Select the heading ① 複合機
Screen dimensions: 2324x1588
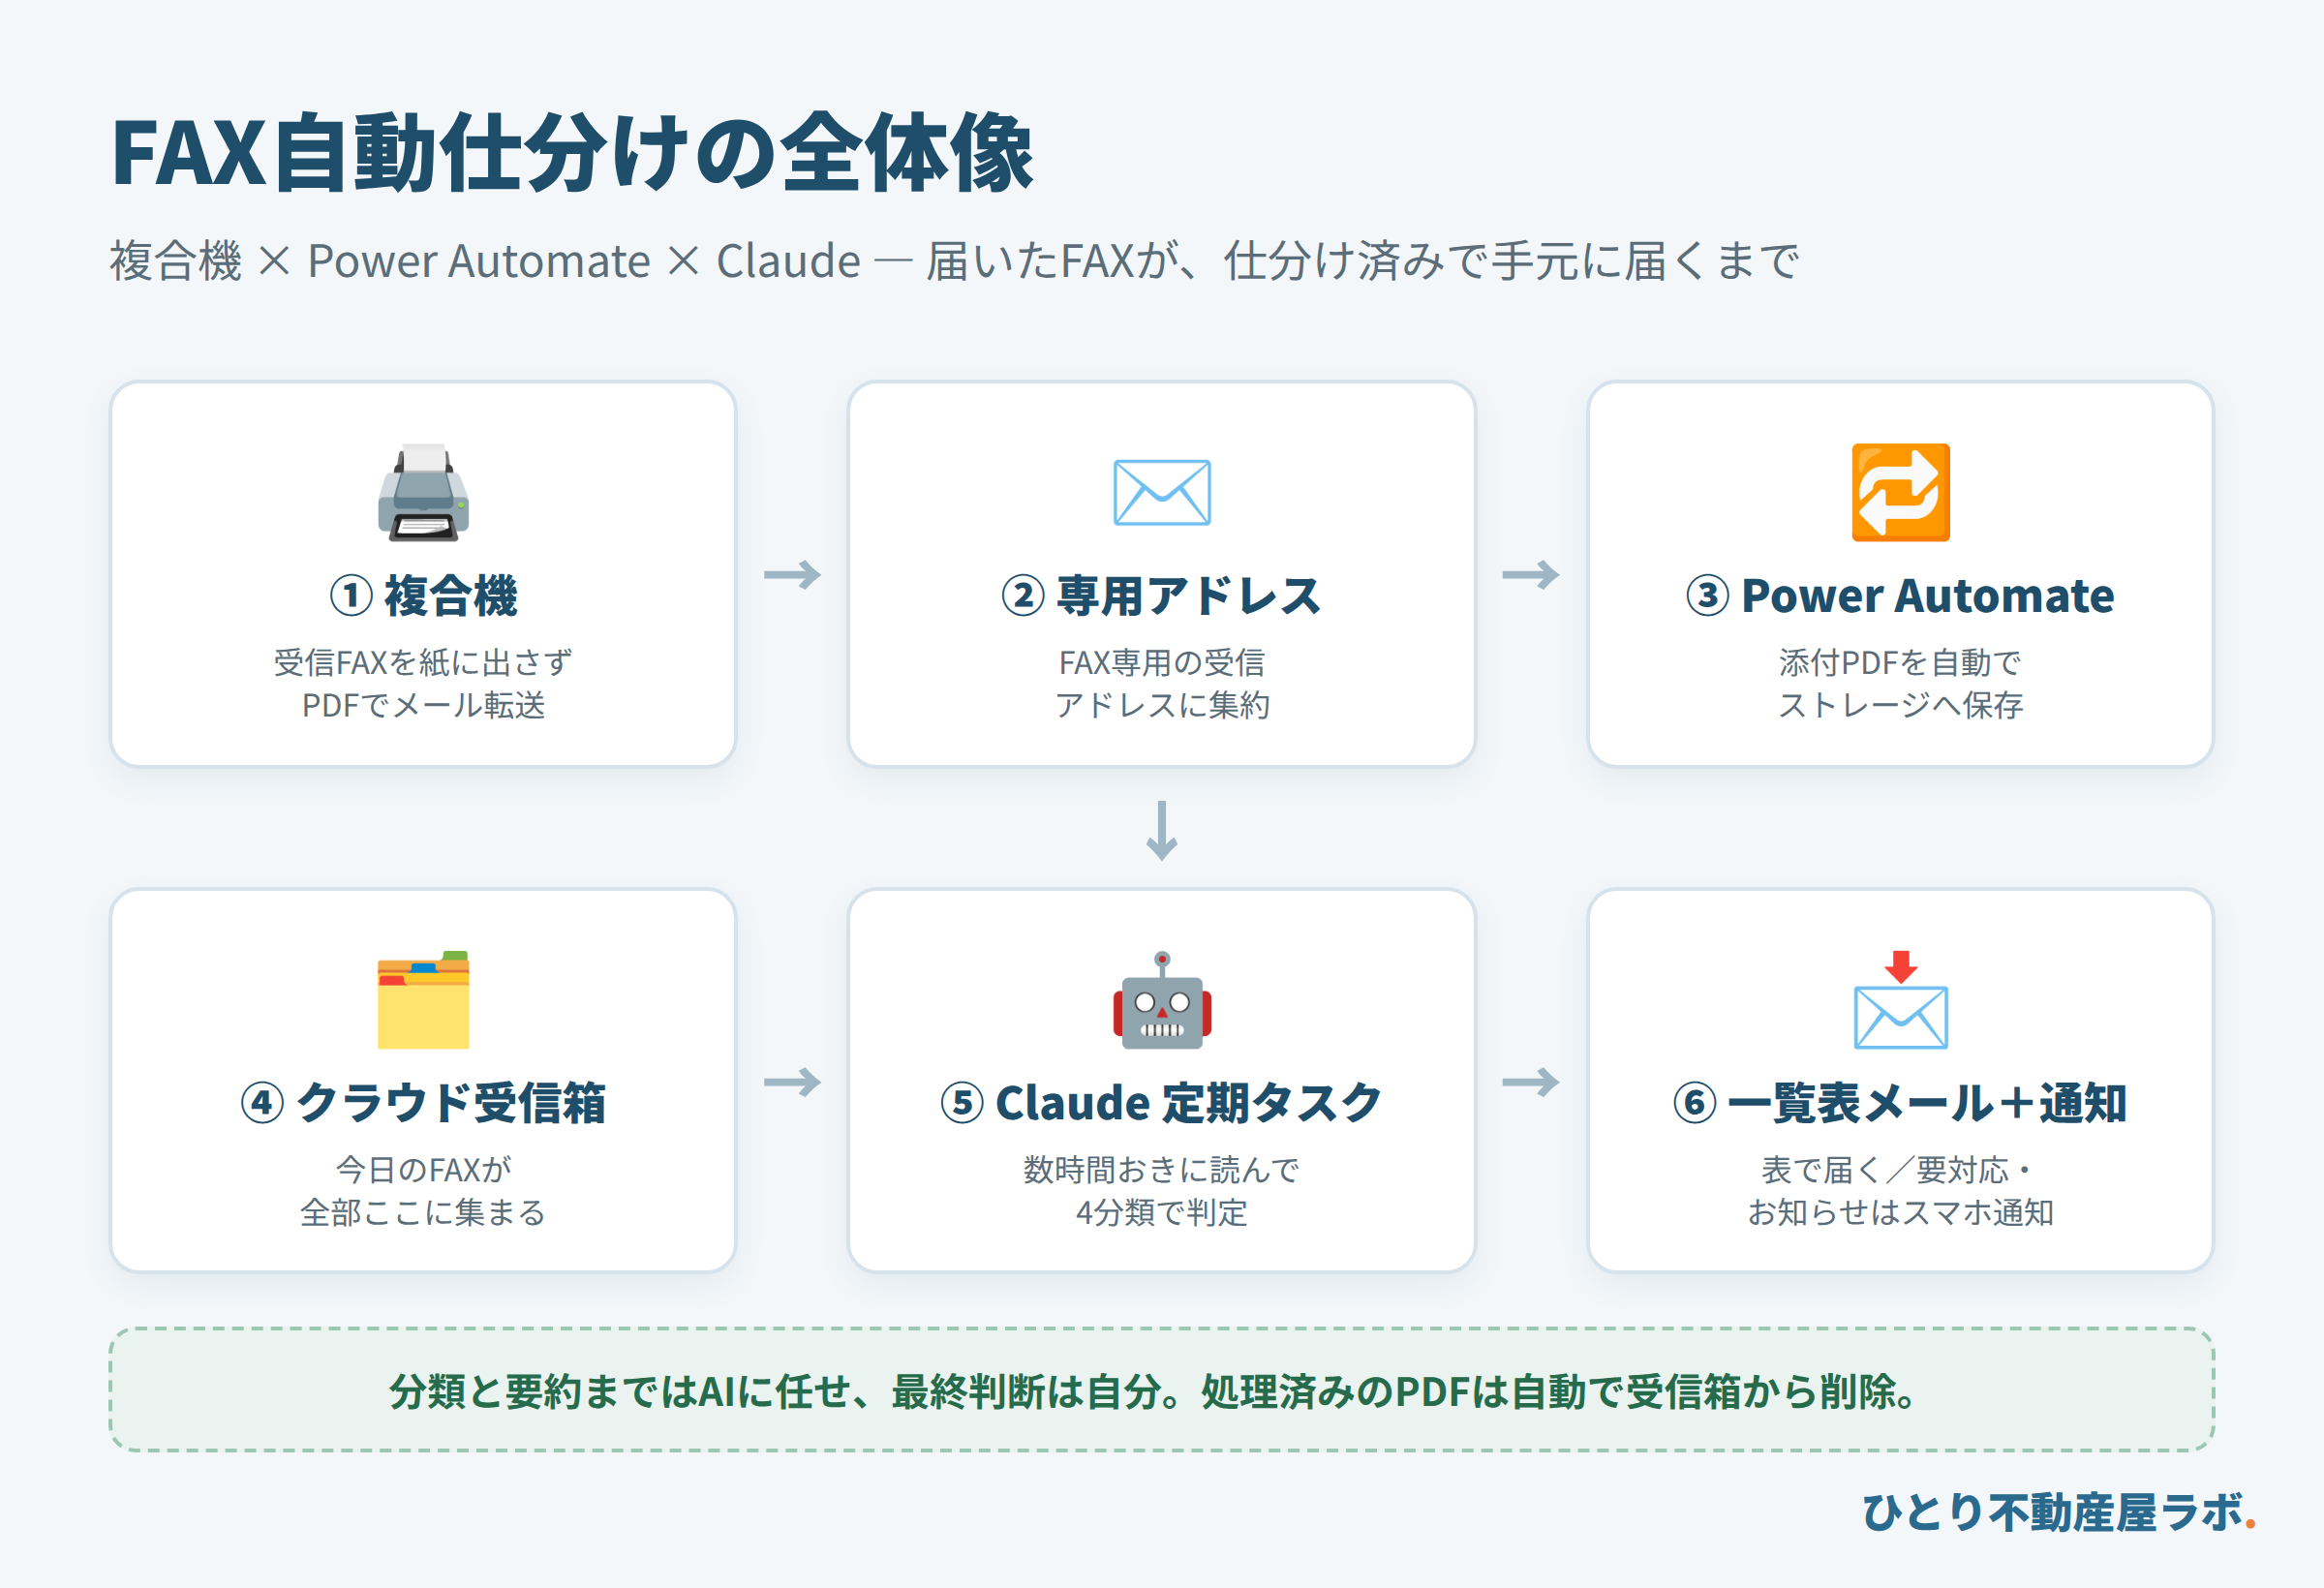(423, 596)
